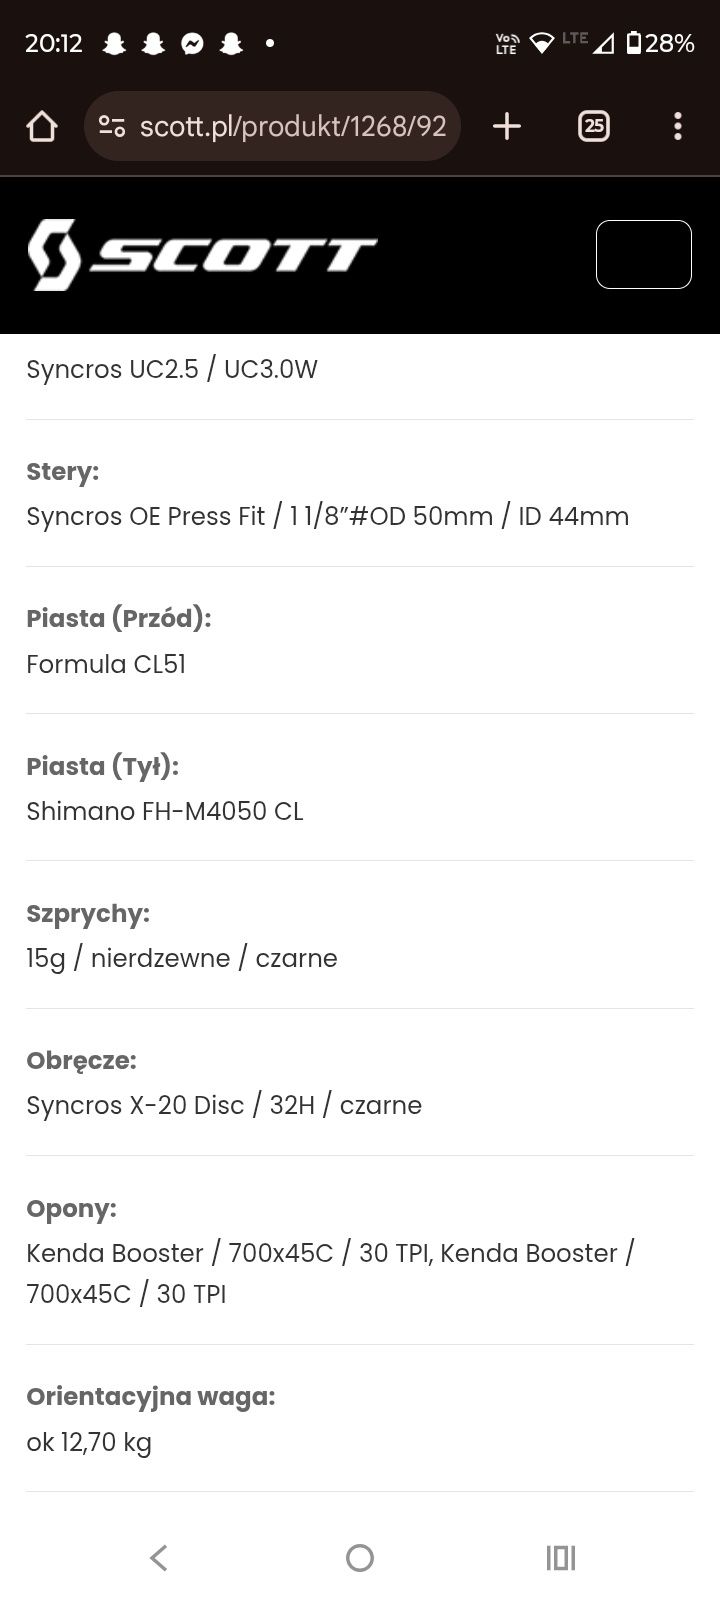
Task: Tap the Android home circle button
Action: coord(360,1557)
